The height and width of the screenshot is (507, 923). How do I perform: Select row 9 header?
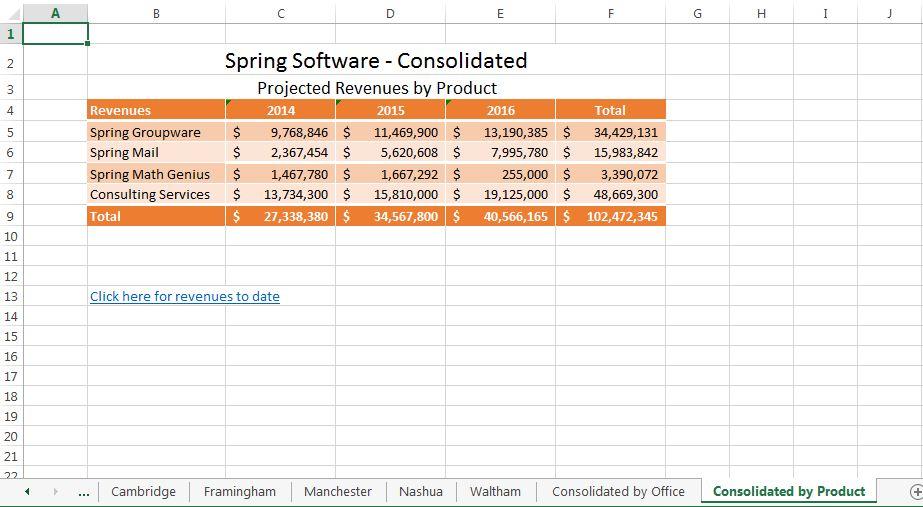(11, 216)
